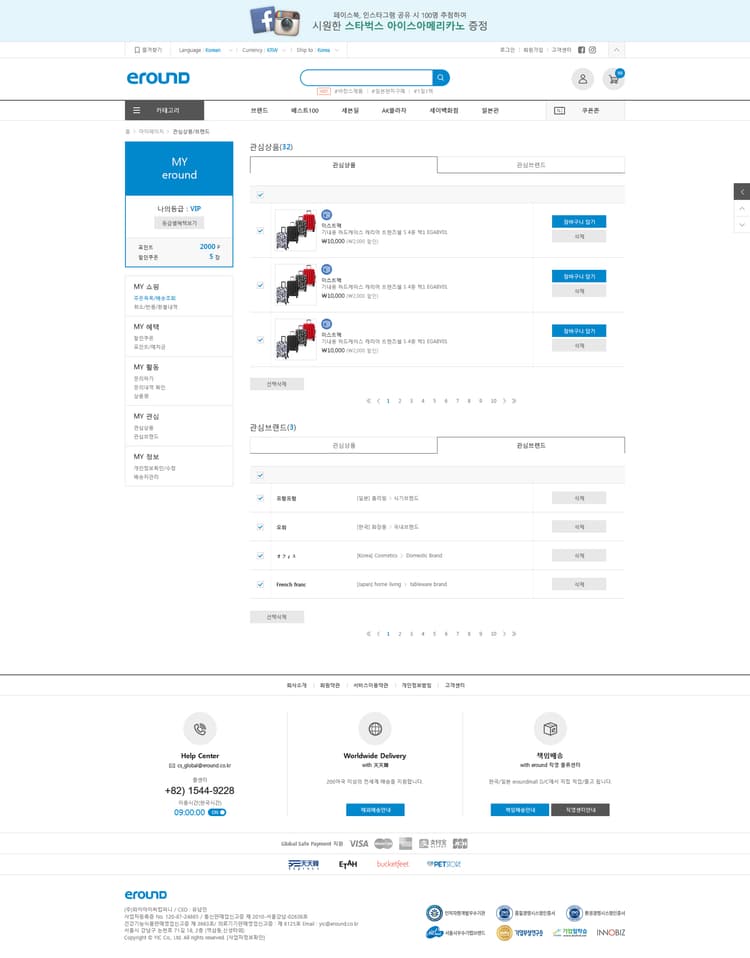Uncheck the second wishlist product checkbox

pos(260,285)
